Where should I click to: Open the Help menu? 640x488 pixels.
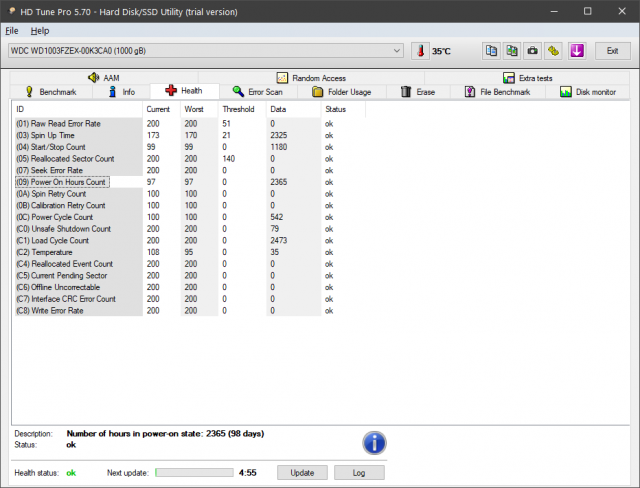click(x=39, y=31)
